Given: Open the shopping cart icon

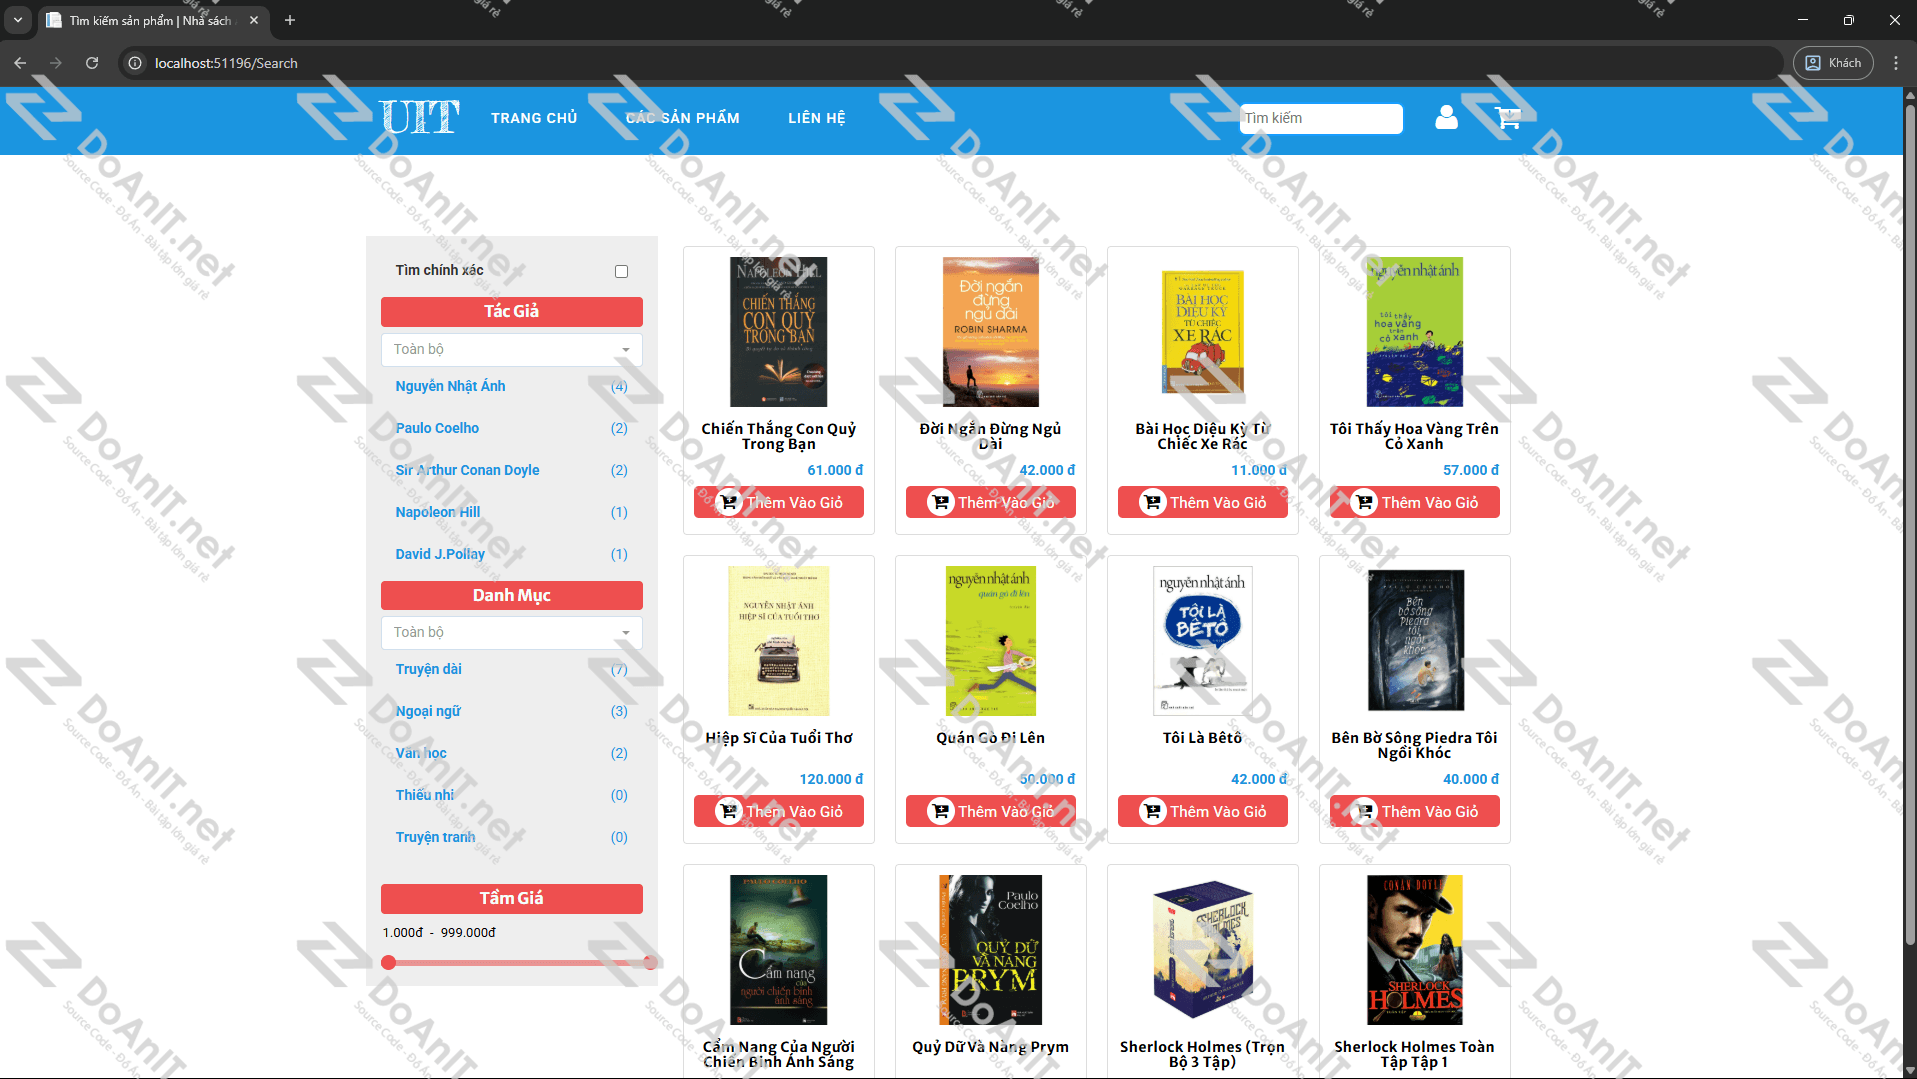Looking at the screenshot, I should (x=1508, y=118).
